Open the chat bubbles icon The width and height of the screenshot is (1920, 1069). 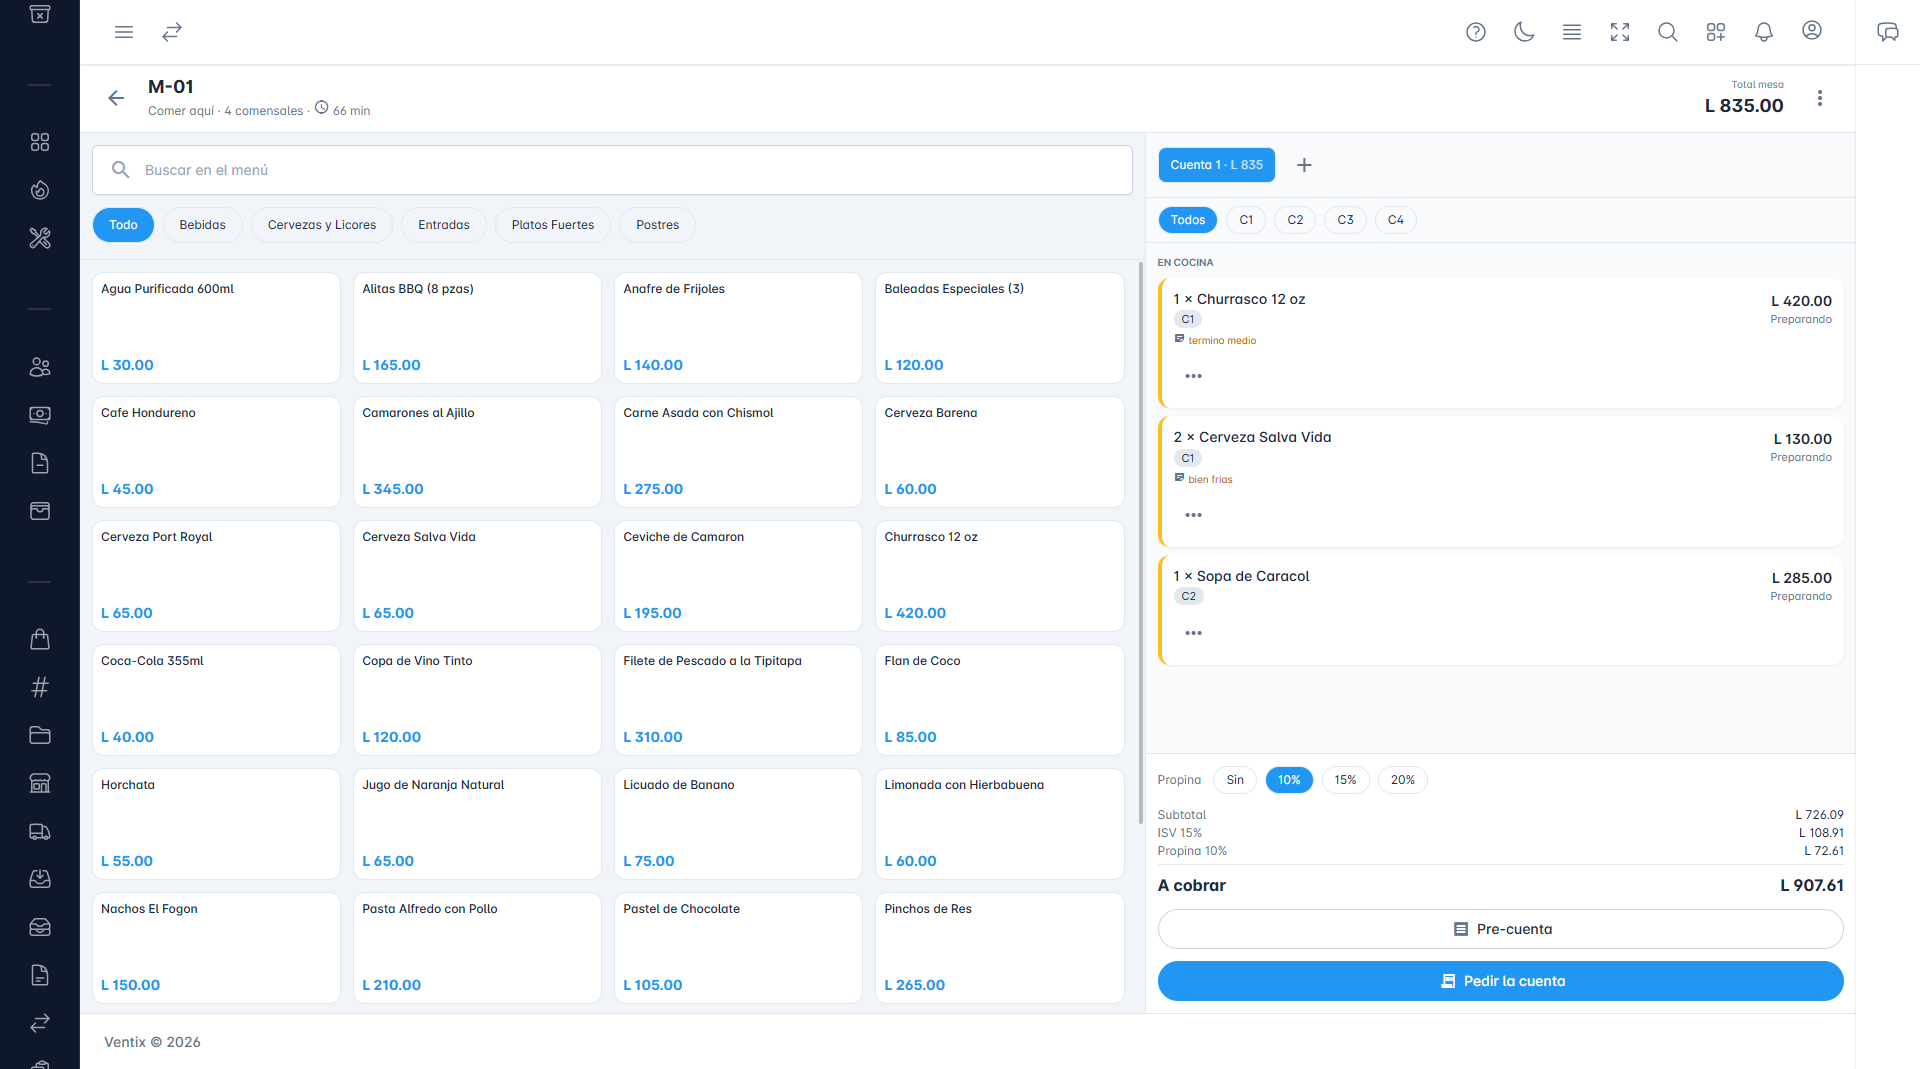(1888, 32)
